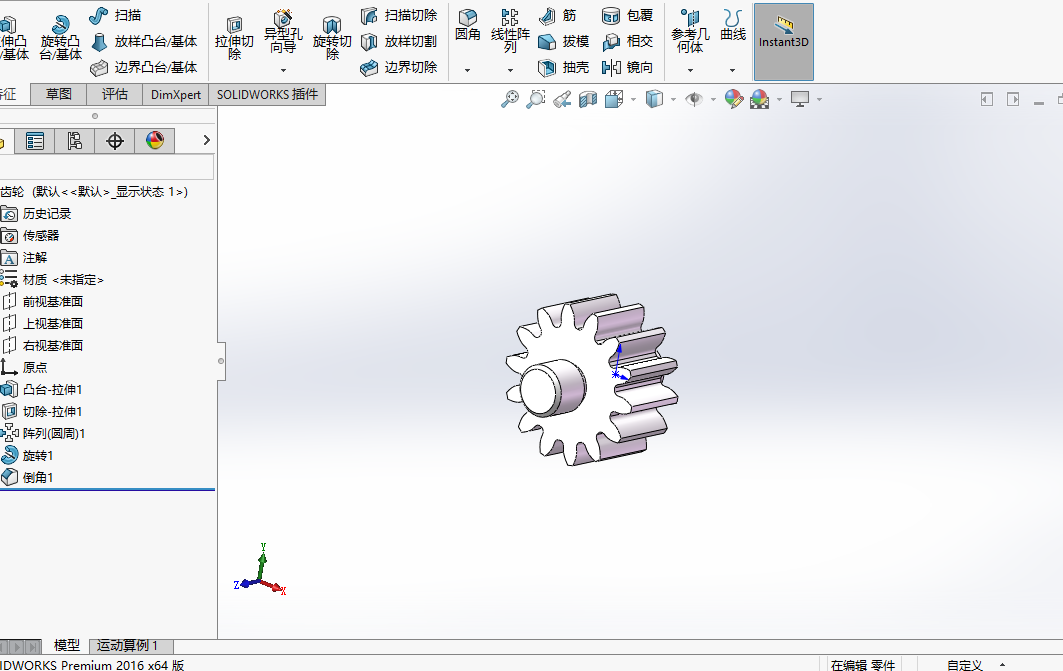The height and width of the screenshot is (671, 1063).
Task: Choose 包覆 wrap tool
Action: click(627, 15)
